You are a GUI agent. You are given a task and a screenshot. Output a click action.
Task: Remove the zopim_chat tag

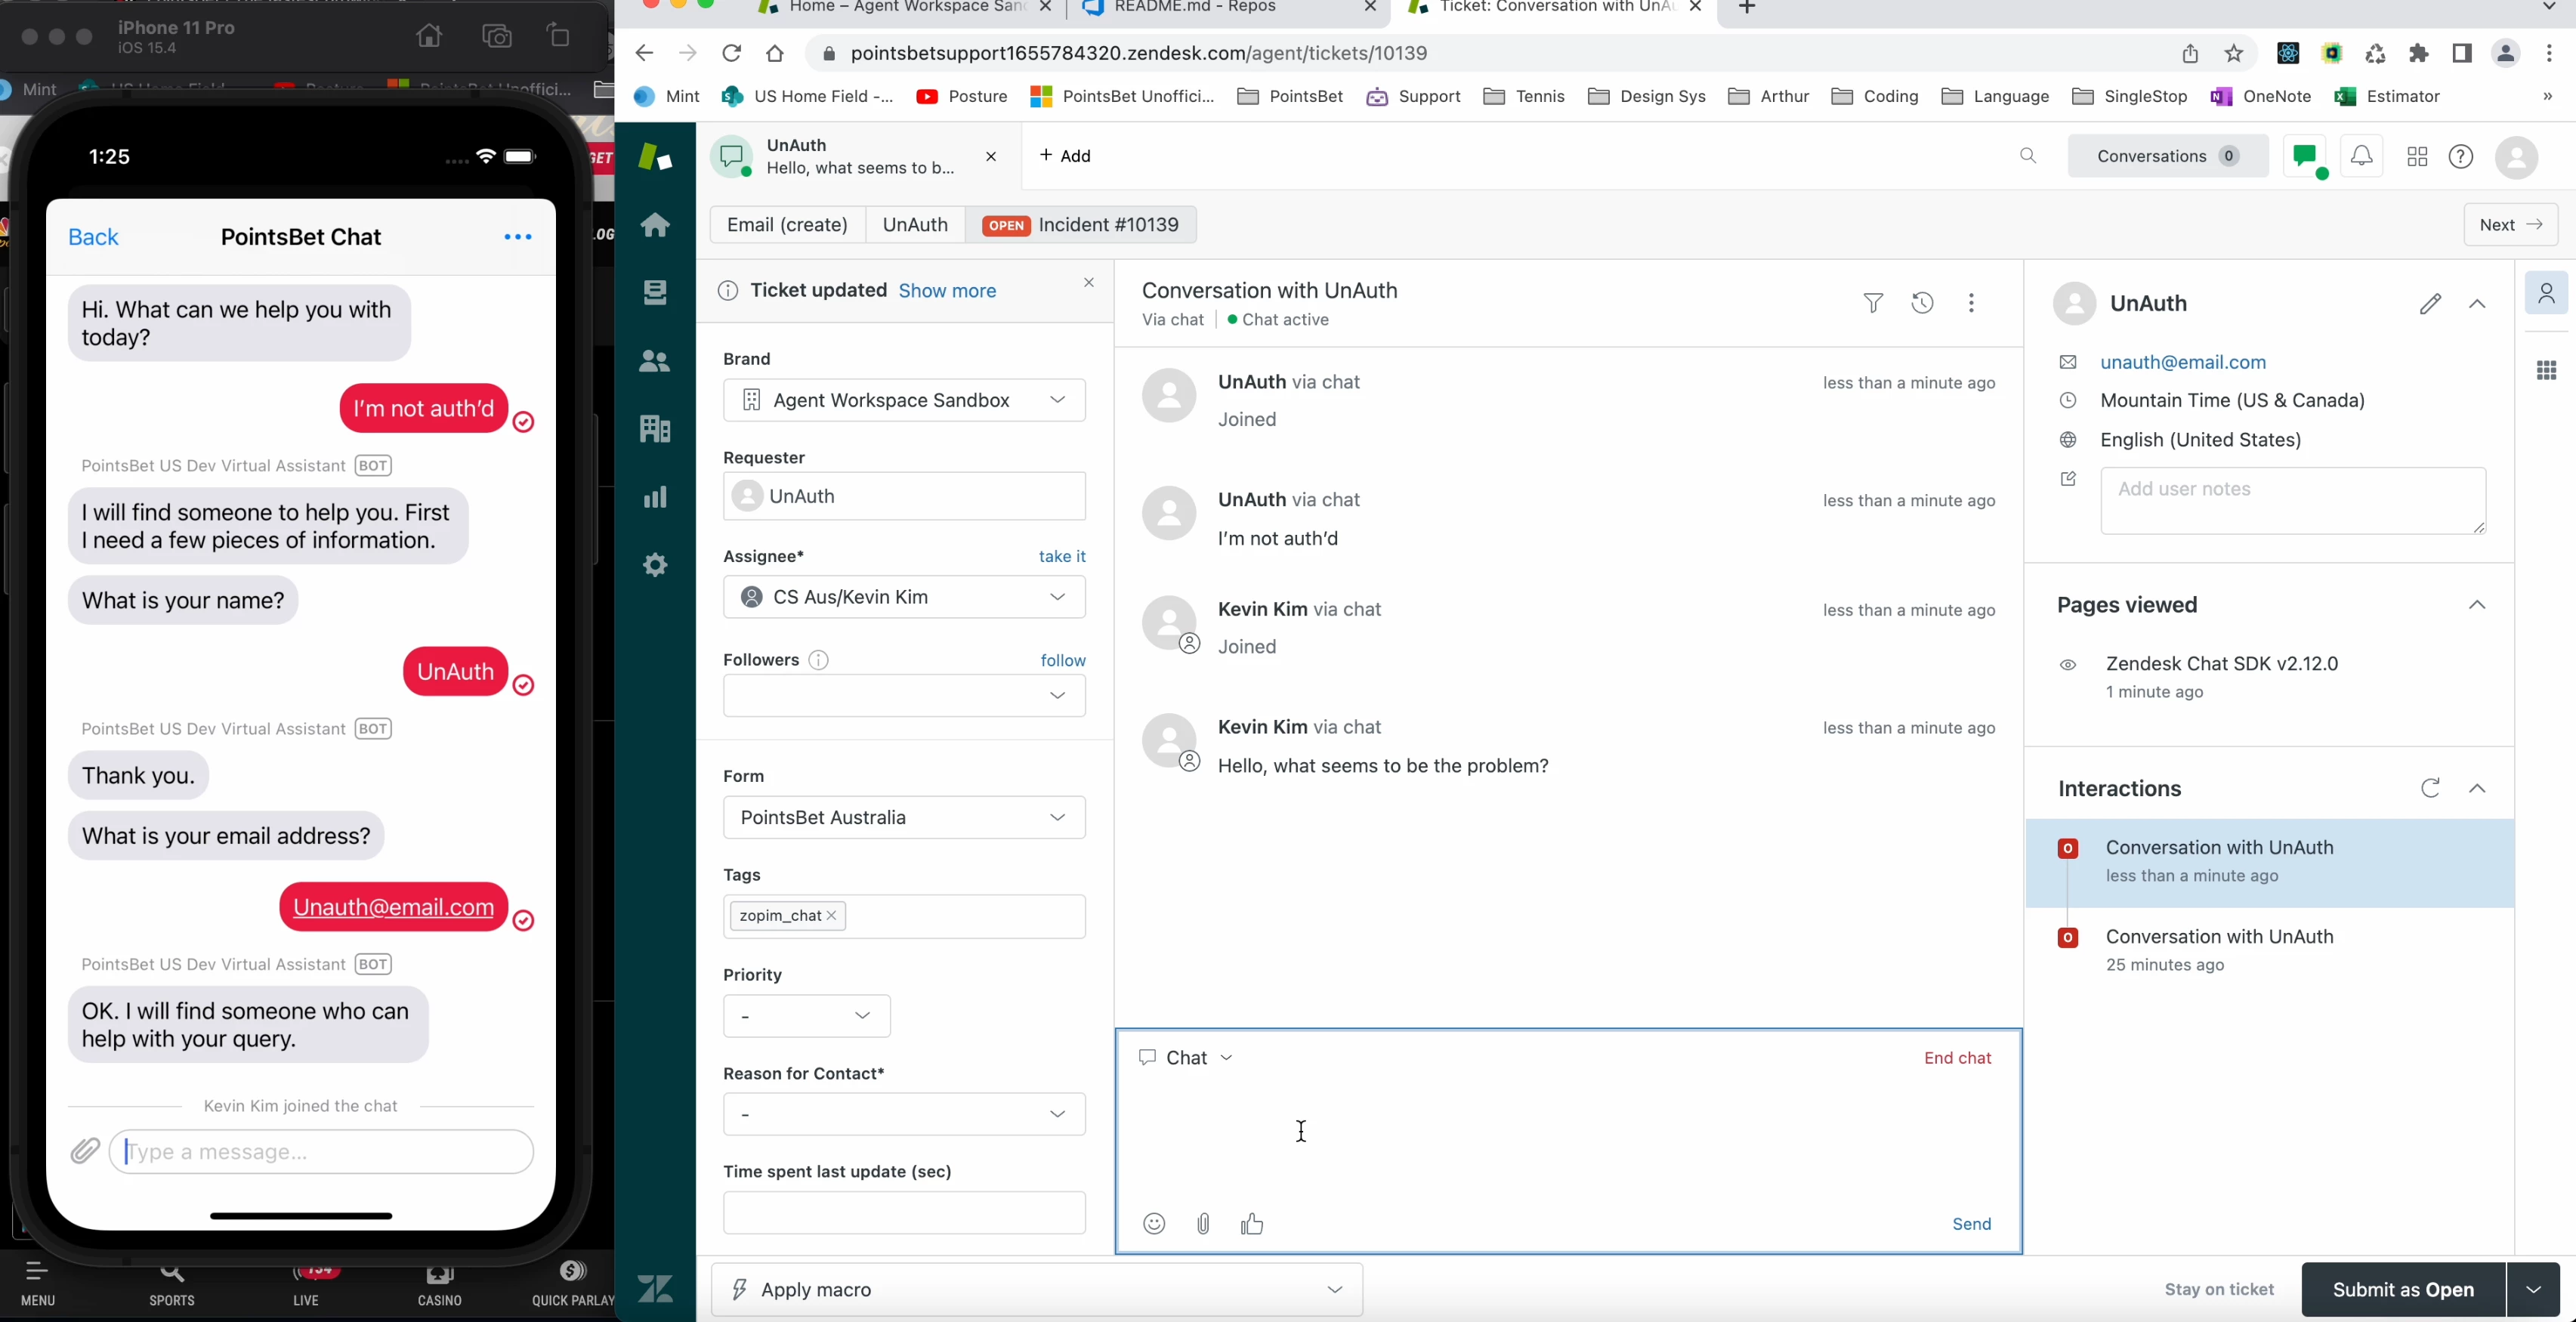tap(831, 916)
